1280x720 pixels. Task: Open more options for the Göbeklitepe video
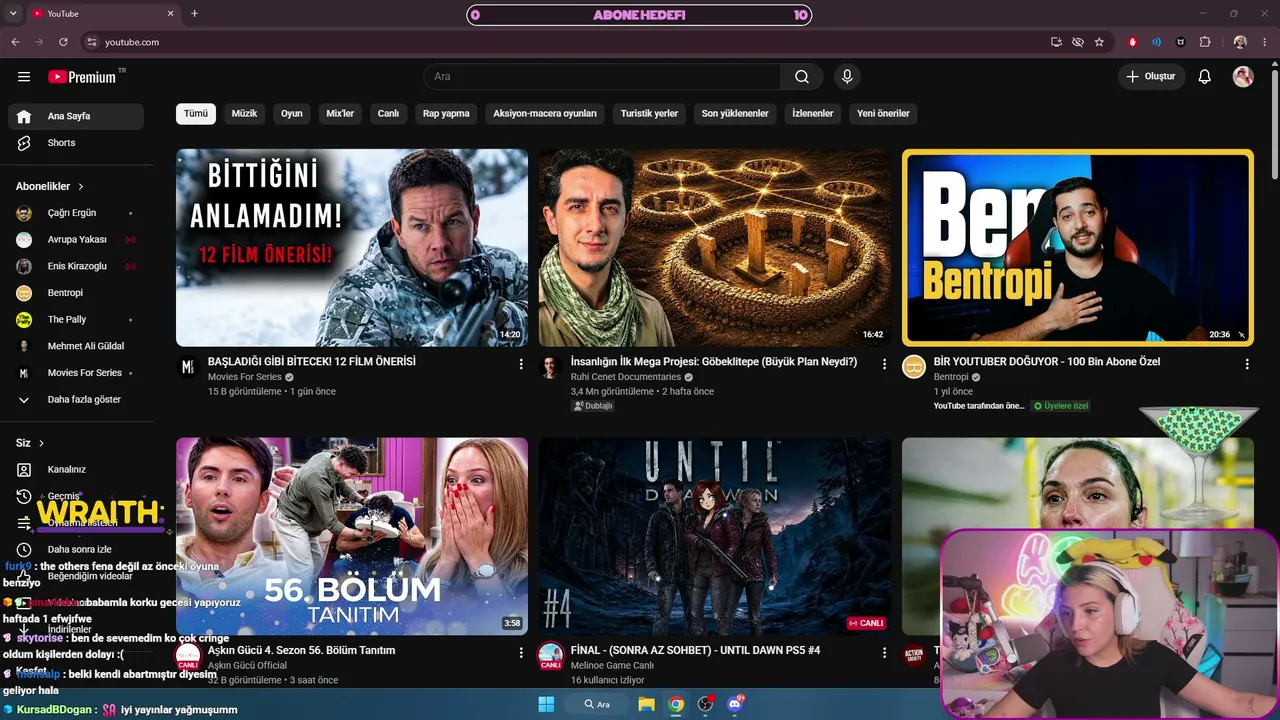click(884, 364)
